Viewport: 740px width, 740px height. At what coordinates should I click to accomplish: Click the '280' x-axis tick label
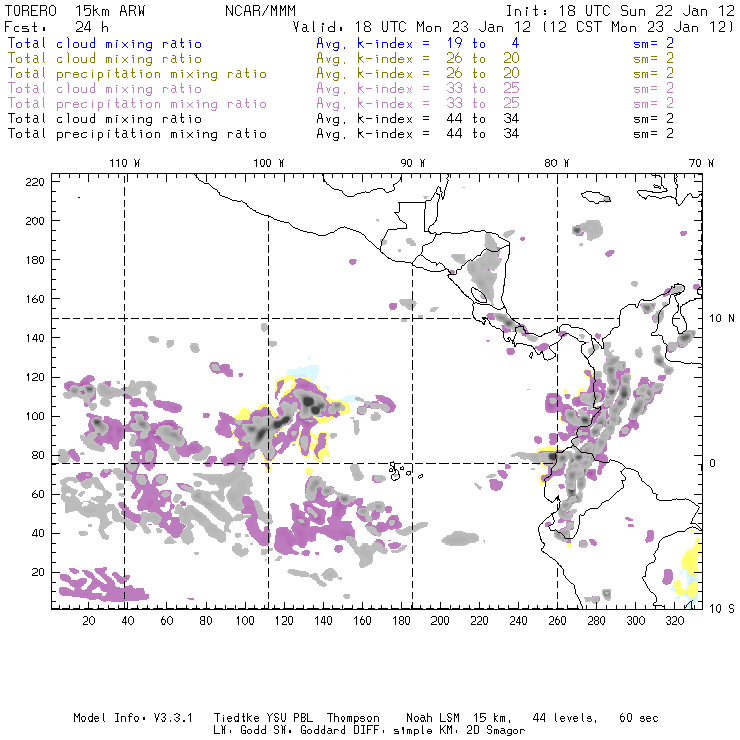pos(596,621)
